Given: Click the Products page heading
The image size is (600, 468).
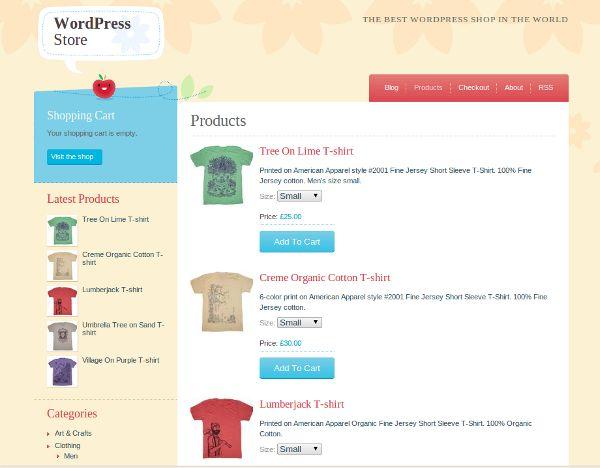Looking at the screenshot, I should [218, 121].
